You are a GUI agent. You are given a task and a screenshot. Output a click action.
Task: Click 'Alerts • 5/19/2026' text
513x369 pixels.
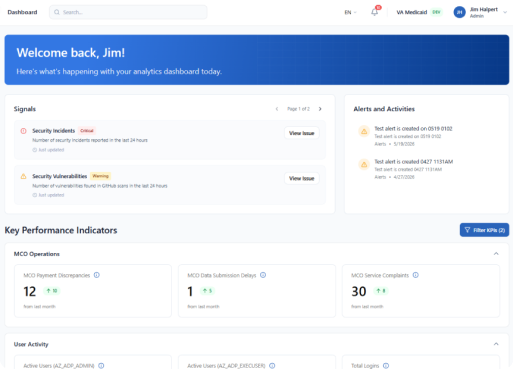[394, 144]
